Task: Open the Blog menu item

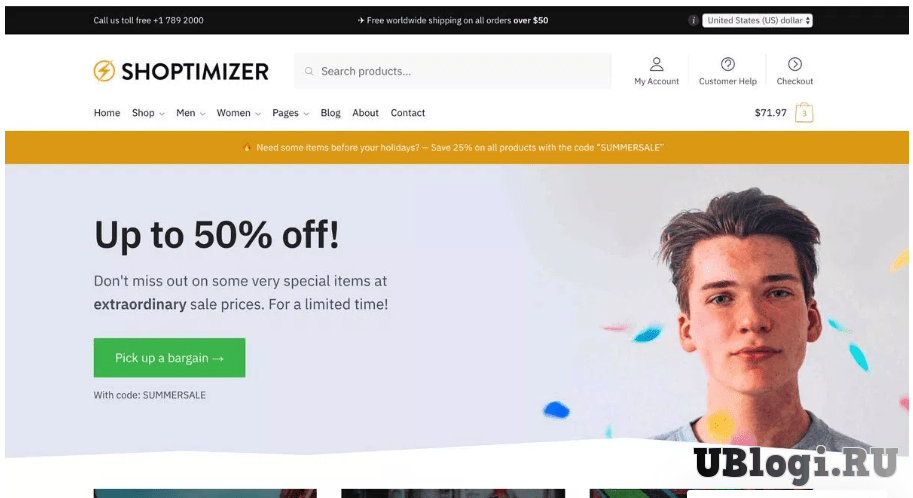Action: click(330, 113)
